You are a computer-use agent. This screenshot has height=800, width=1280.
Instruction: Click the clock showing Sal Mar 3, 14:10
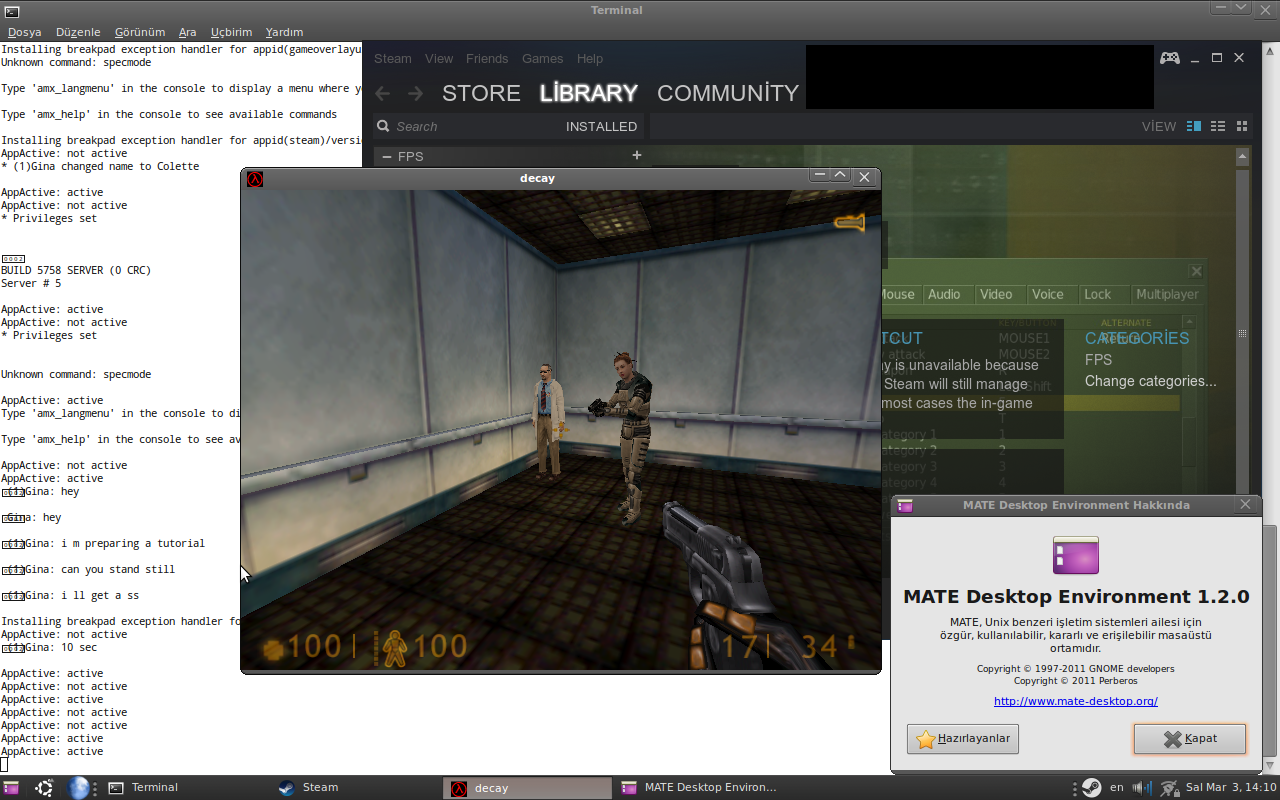point(1231,788)
